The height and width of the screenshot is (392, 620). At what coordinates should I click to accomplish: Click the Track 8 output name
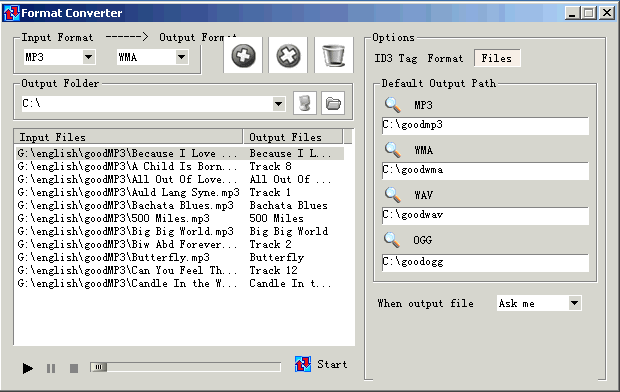(x=270, y=167)
